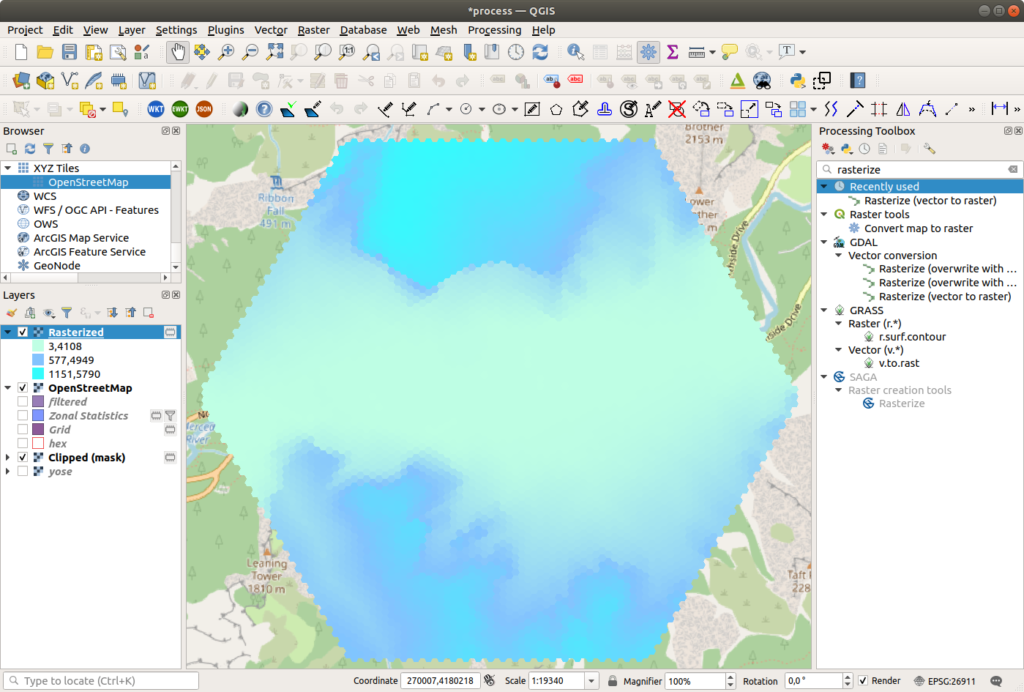Open the Field Calculator
The image size is (1024, 692).
coord(624,51)
